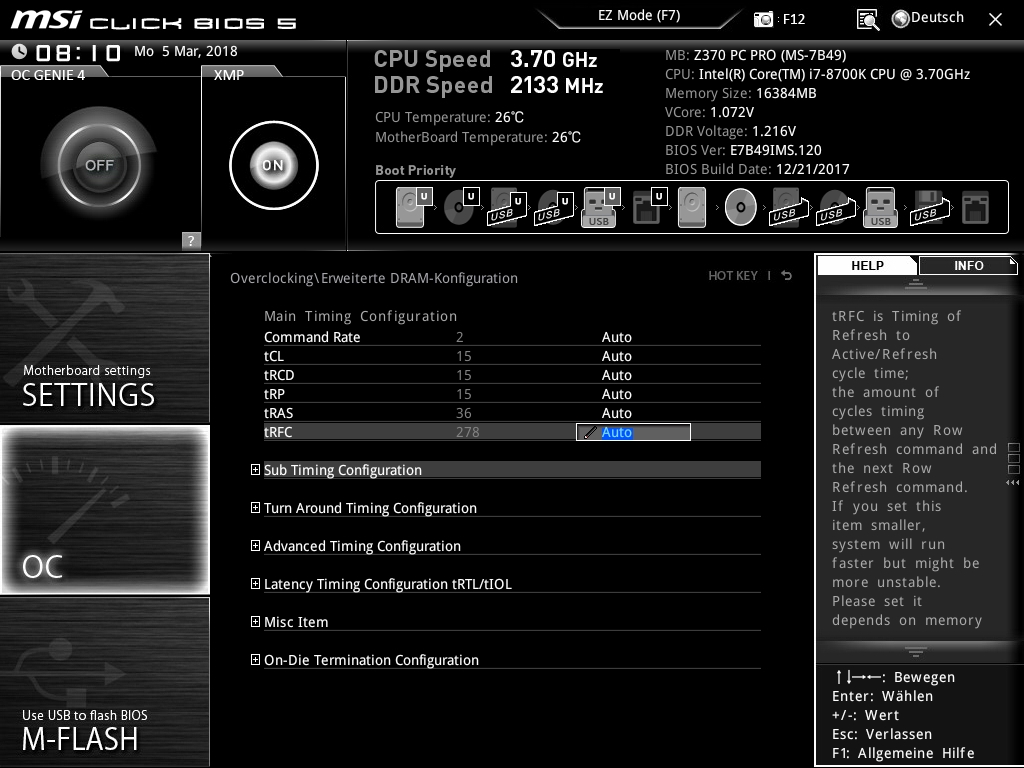The width and height of the screenshot is (1024, 768).
Task: Switch to EZ Mode (F7)
Action: tap(639, 16)
